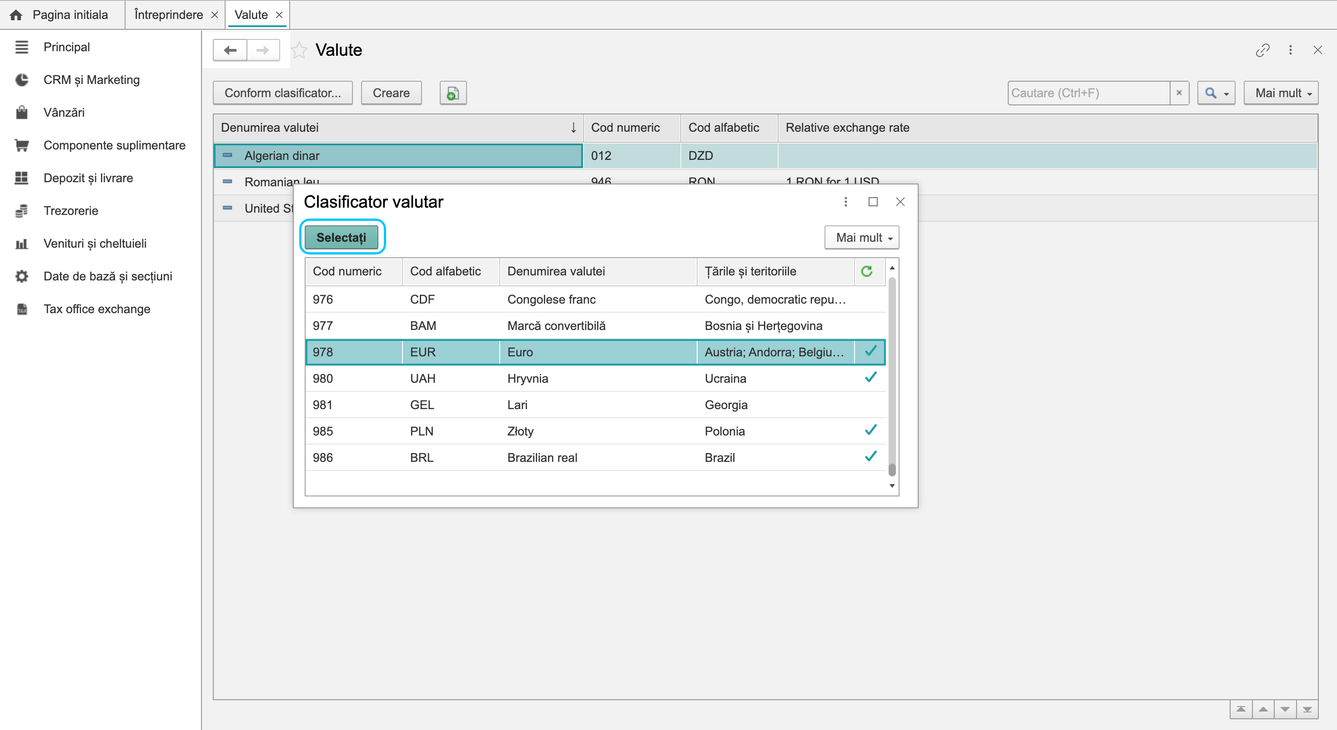Image resolution: width=1337 pixels, height=730 pixels.
Task: Open the Valute page three-dot menu
Action: tap(1291, 50)
